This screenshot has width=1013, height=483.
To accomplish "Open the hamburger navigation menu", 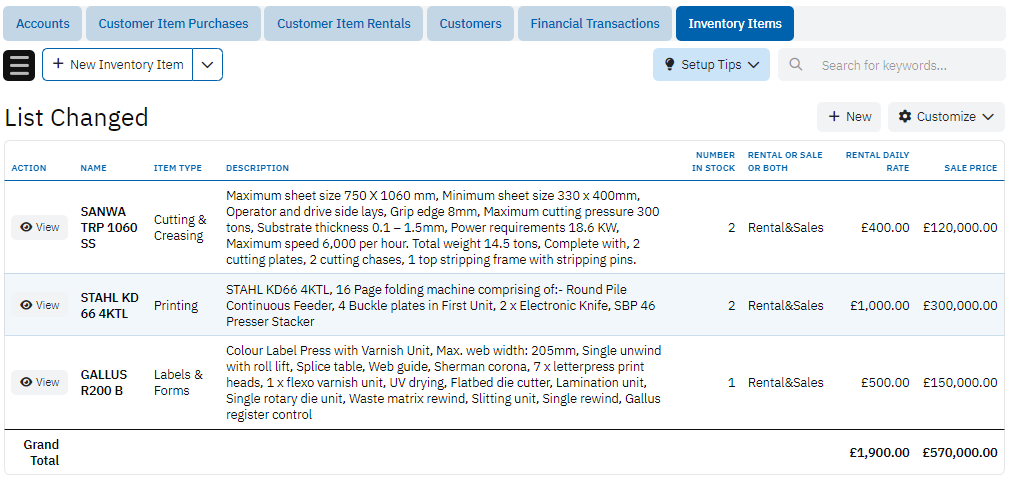I will [20, 65].
